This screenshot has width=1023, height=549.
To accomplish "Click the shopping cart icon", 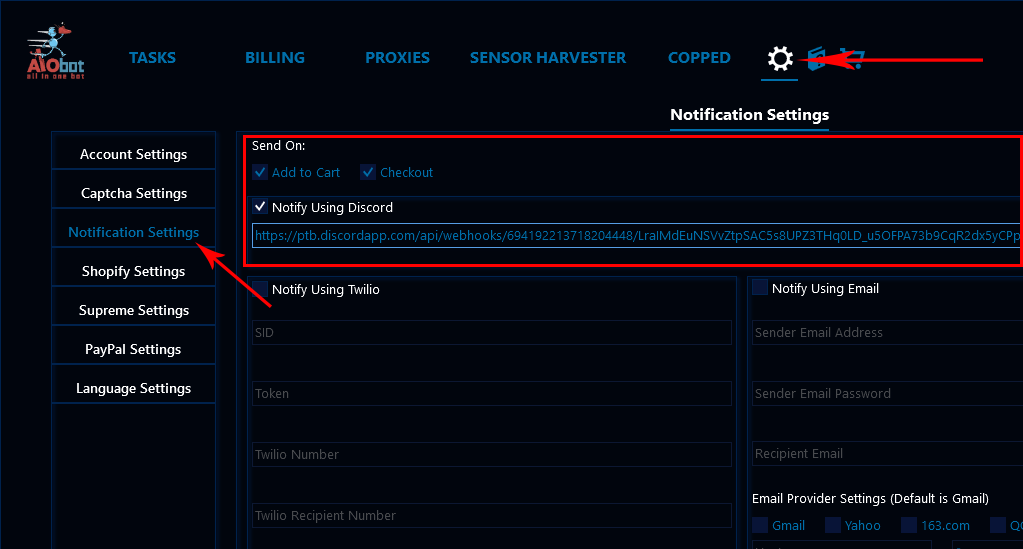I will click(852, 59).
